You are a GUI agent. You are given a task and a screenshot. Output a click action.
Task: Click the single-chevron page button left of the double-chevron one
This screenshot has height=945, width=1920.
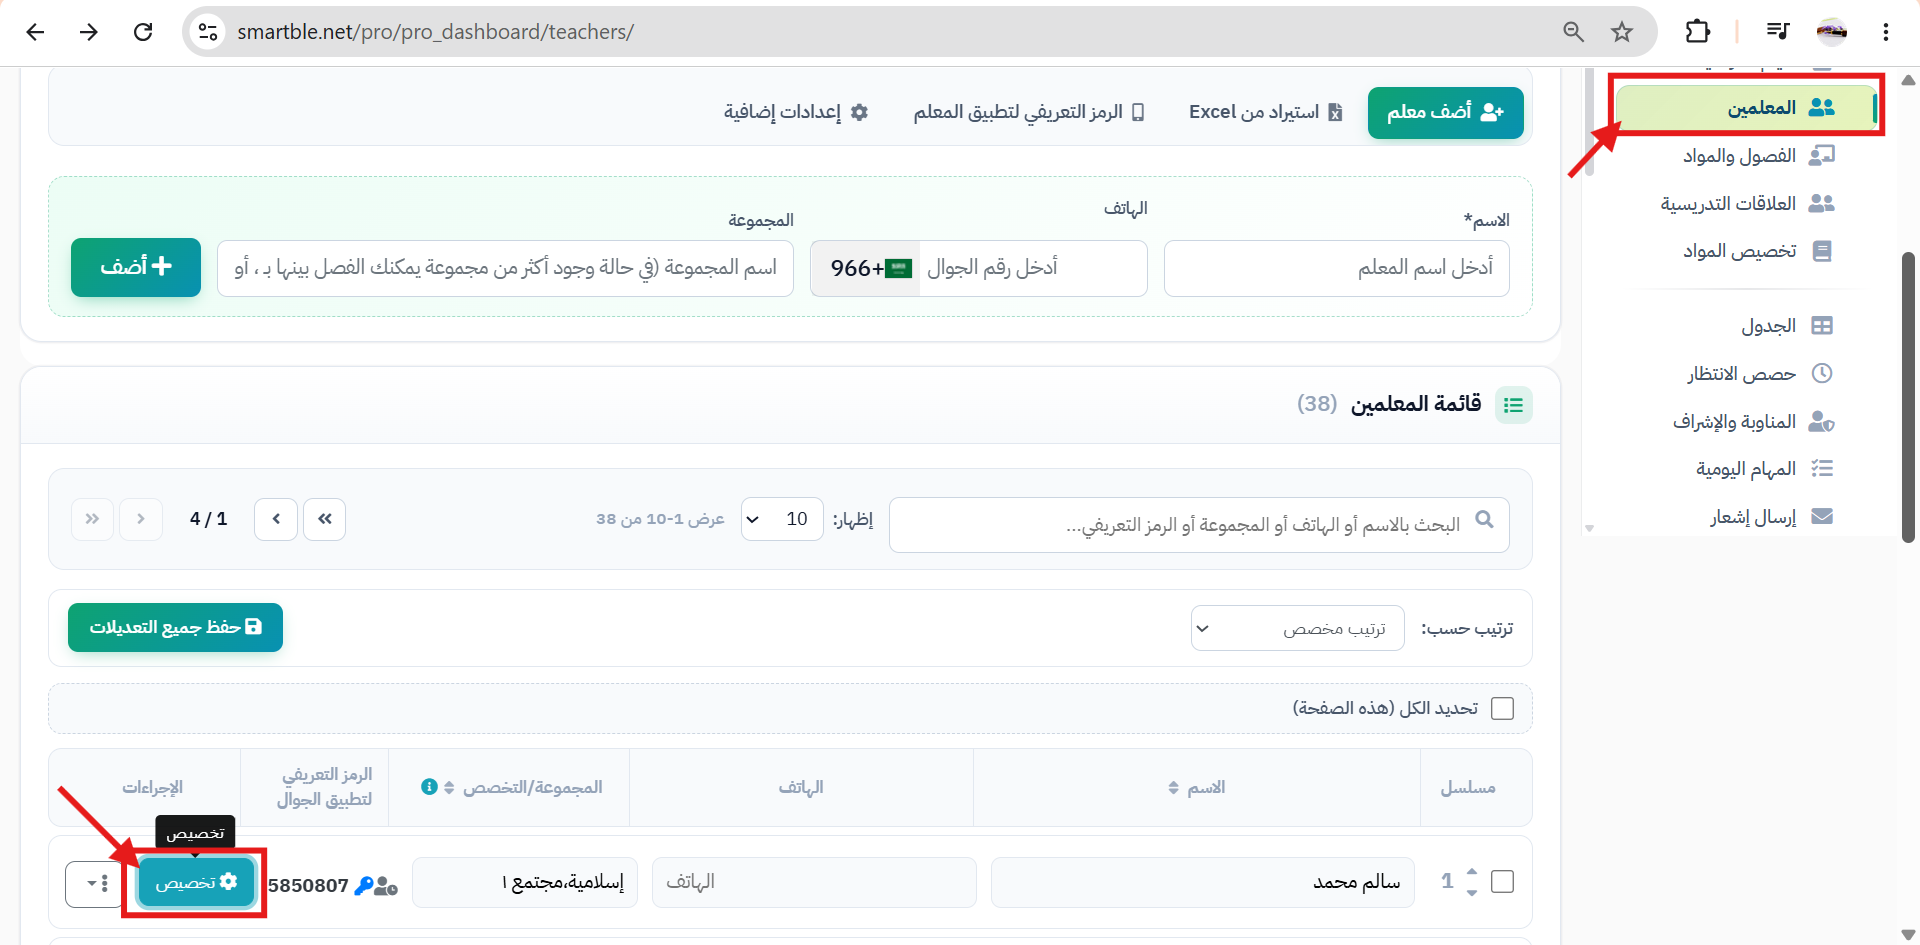coord(276,519)
